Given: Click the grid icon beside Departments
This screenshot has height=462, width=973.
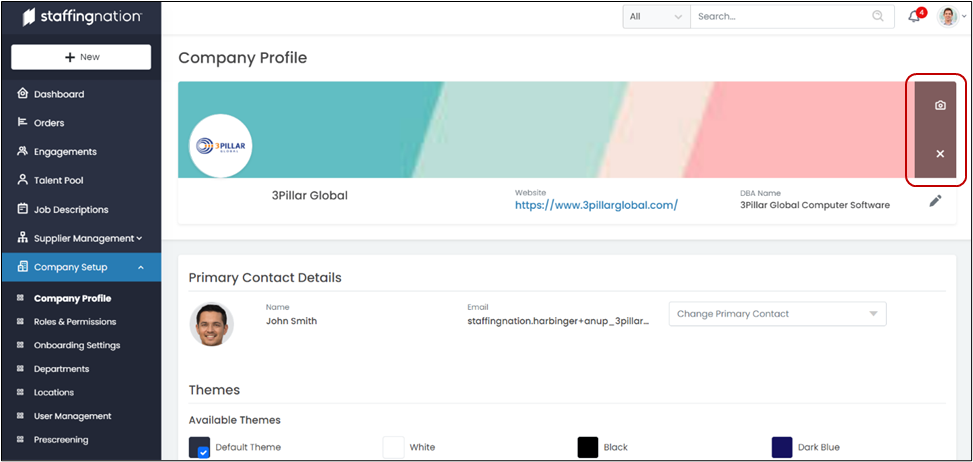Looking at the screenshot, I should 20,369.
